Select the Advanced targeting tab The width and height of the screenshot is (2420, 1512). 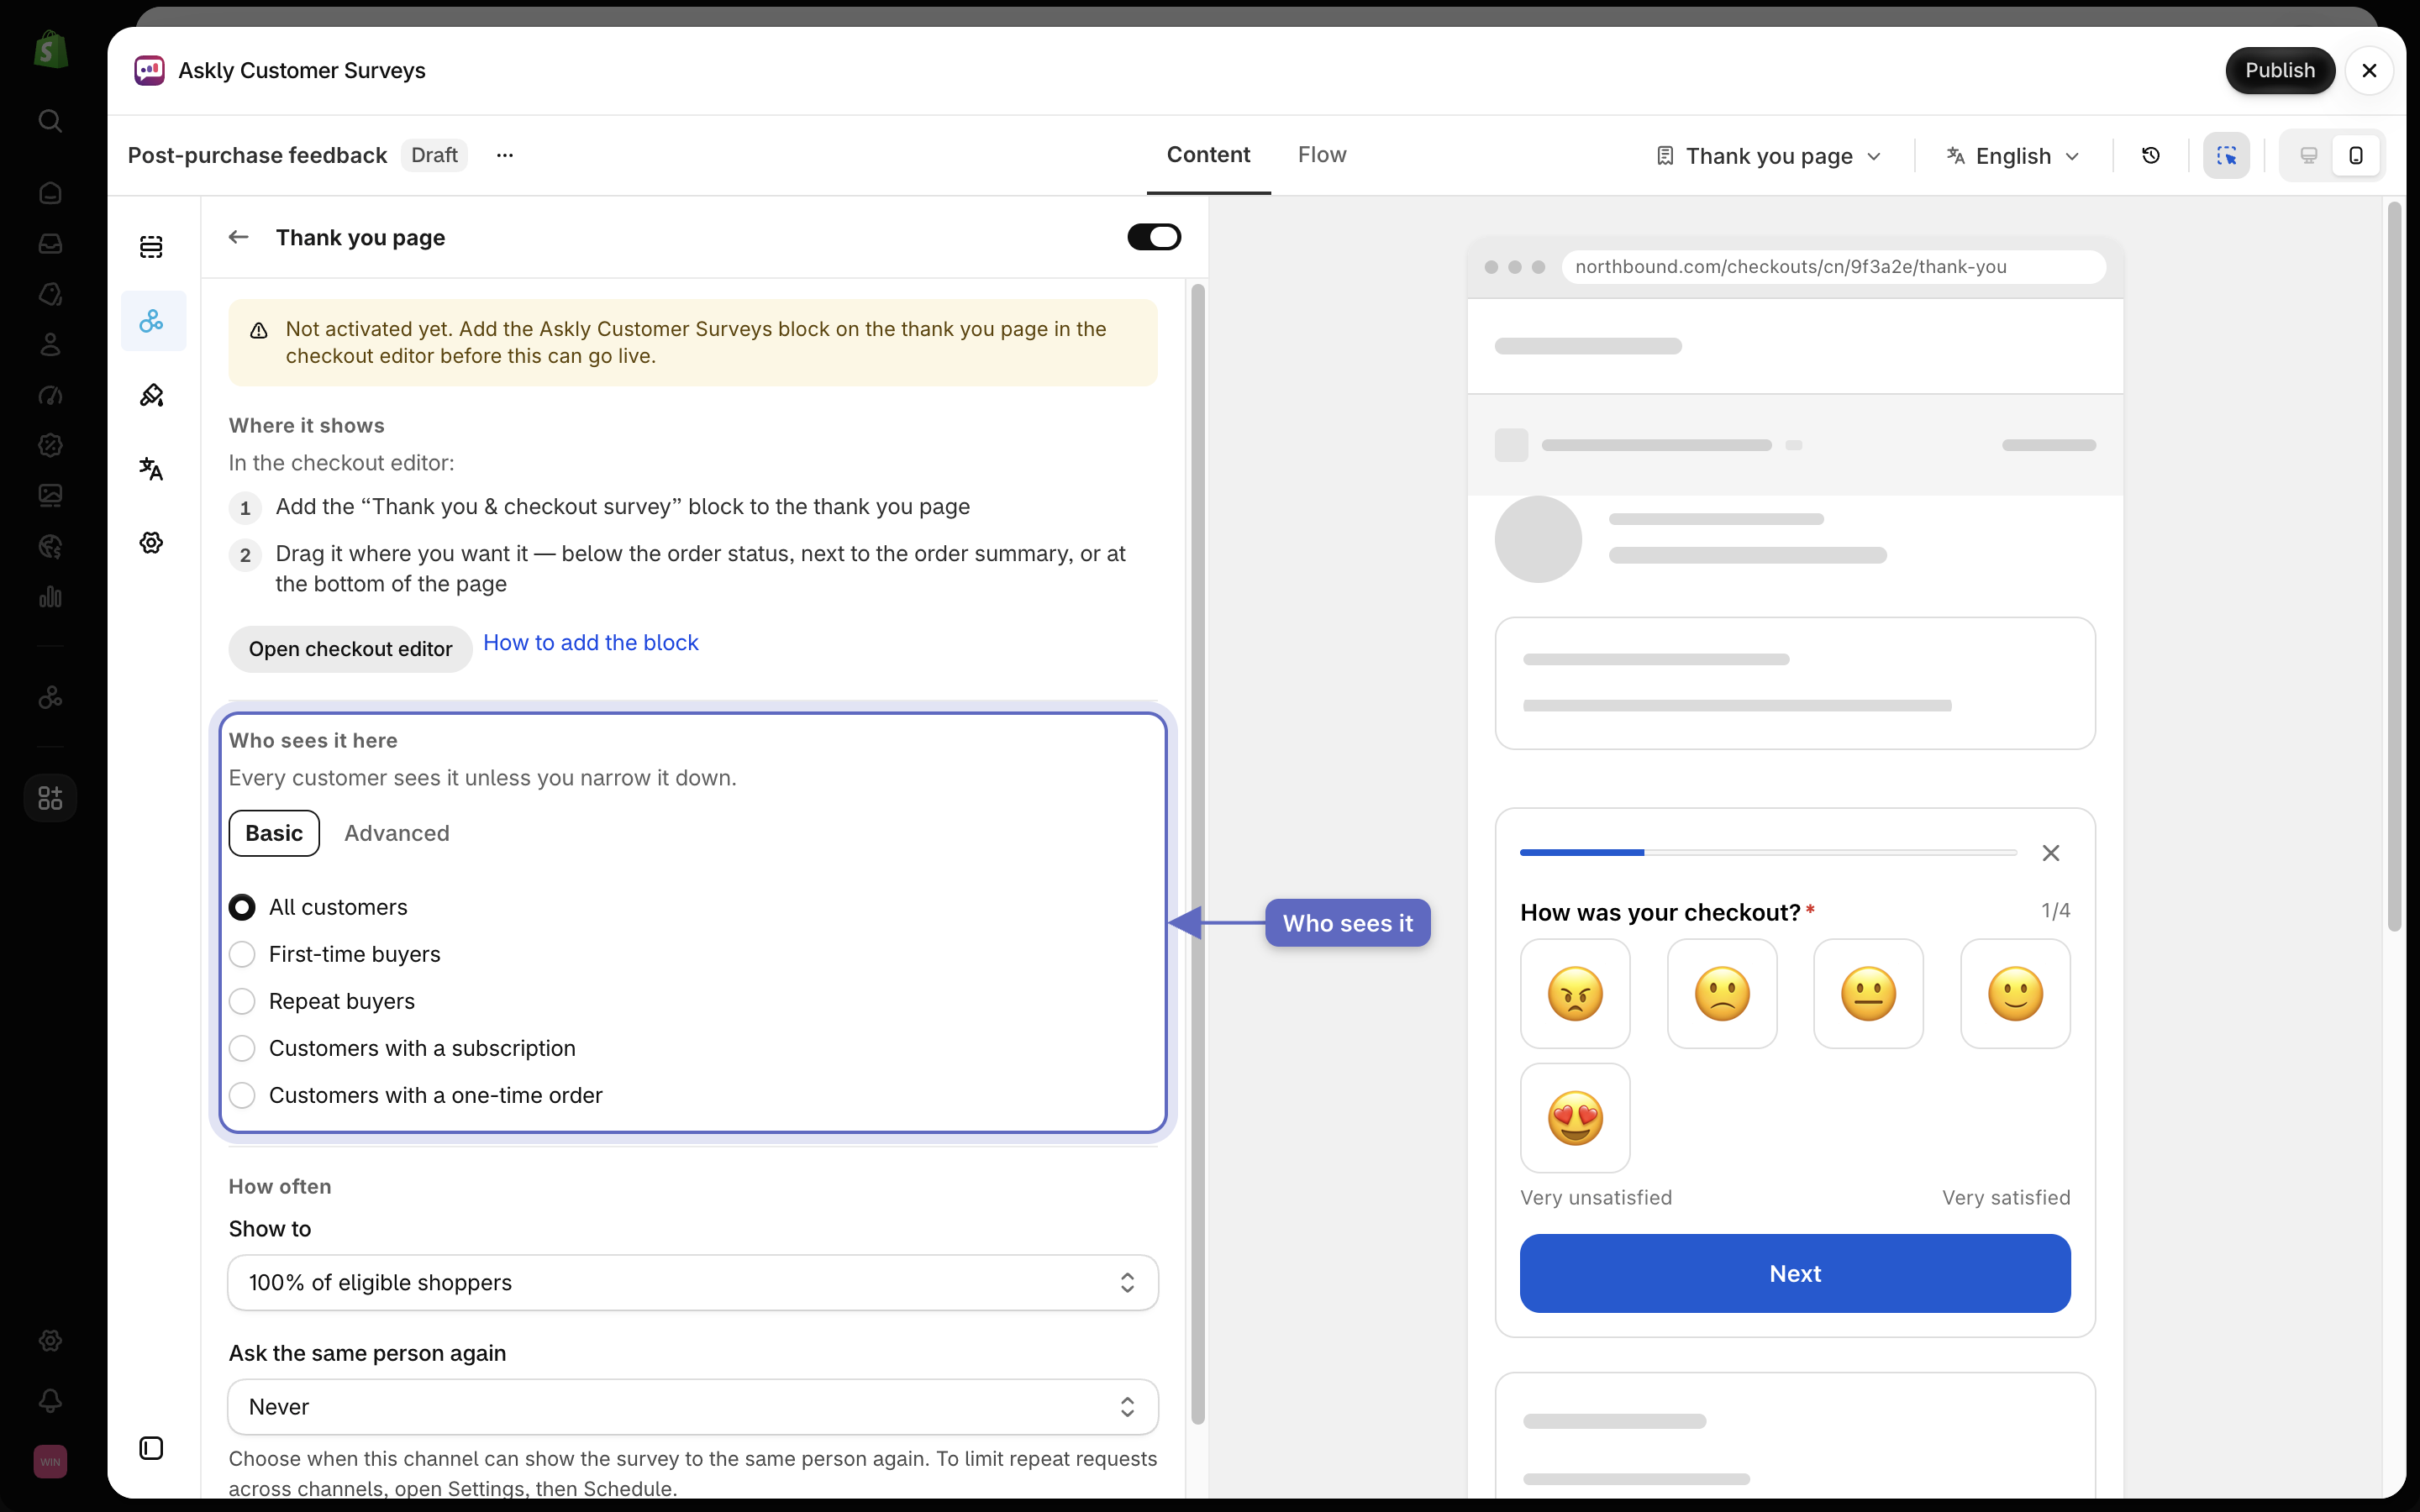(397, 833)
